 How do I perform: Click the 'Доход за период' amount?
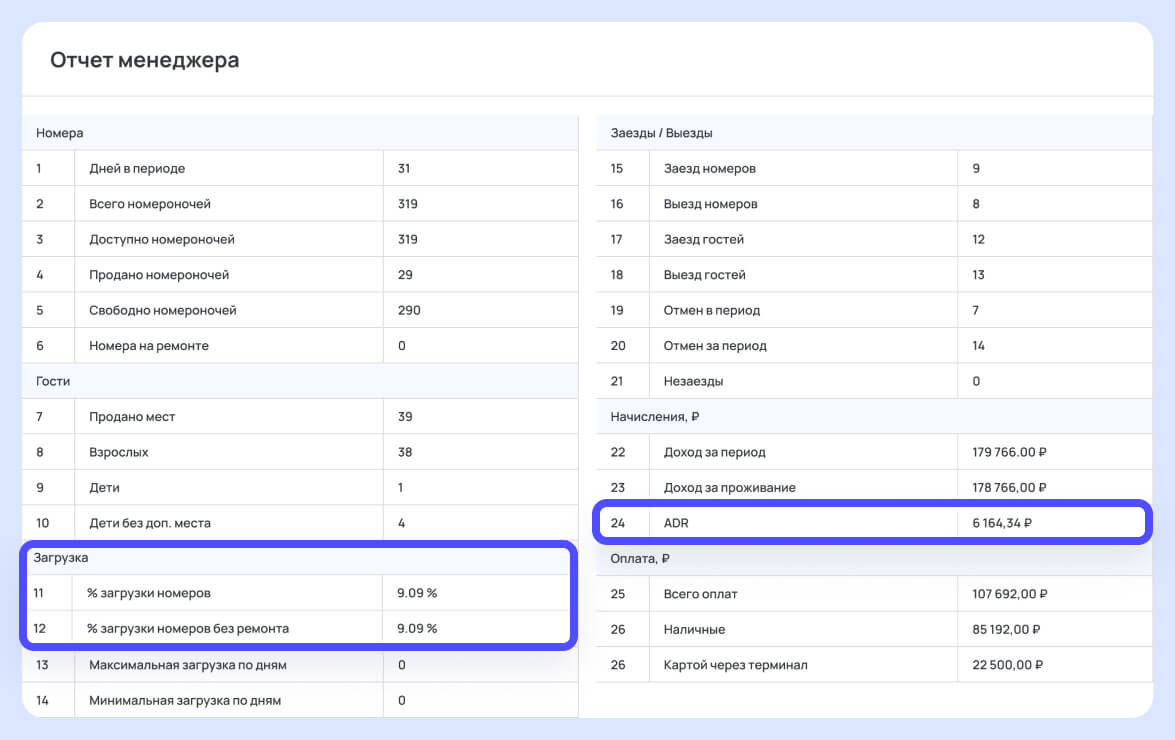1009,452
